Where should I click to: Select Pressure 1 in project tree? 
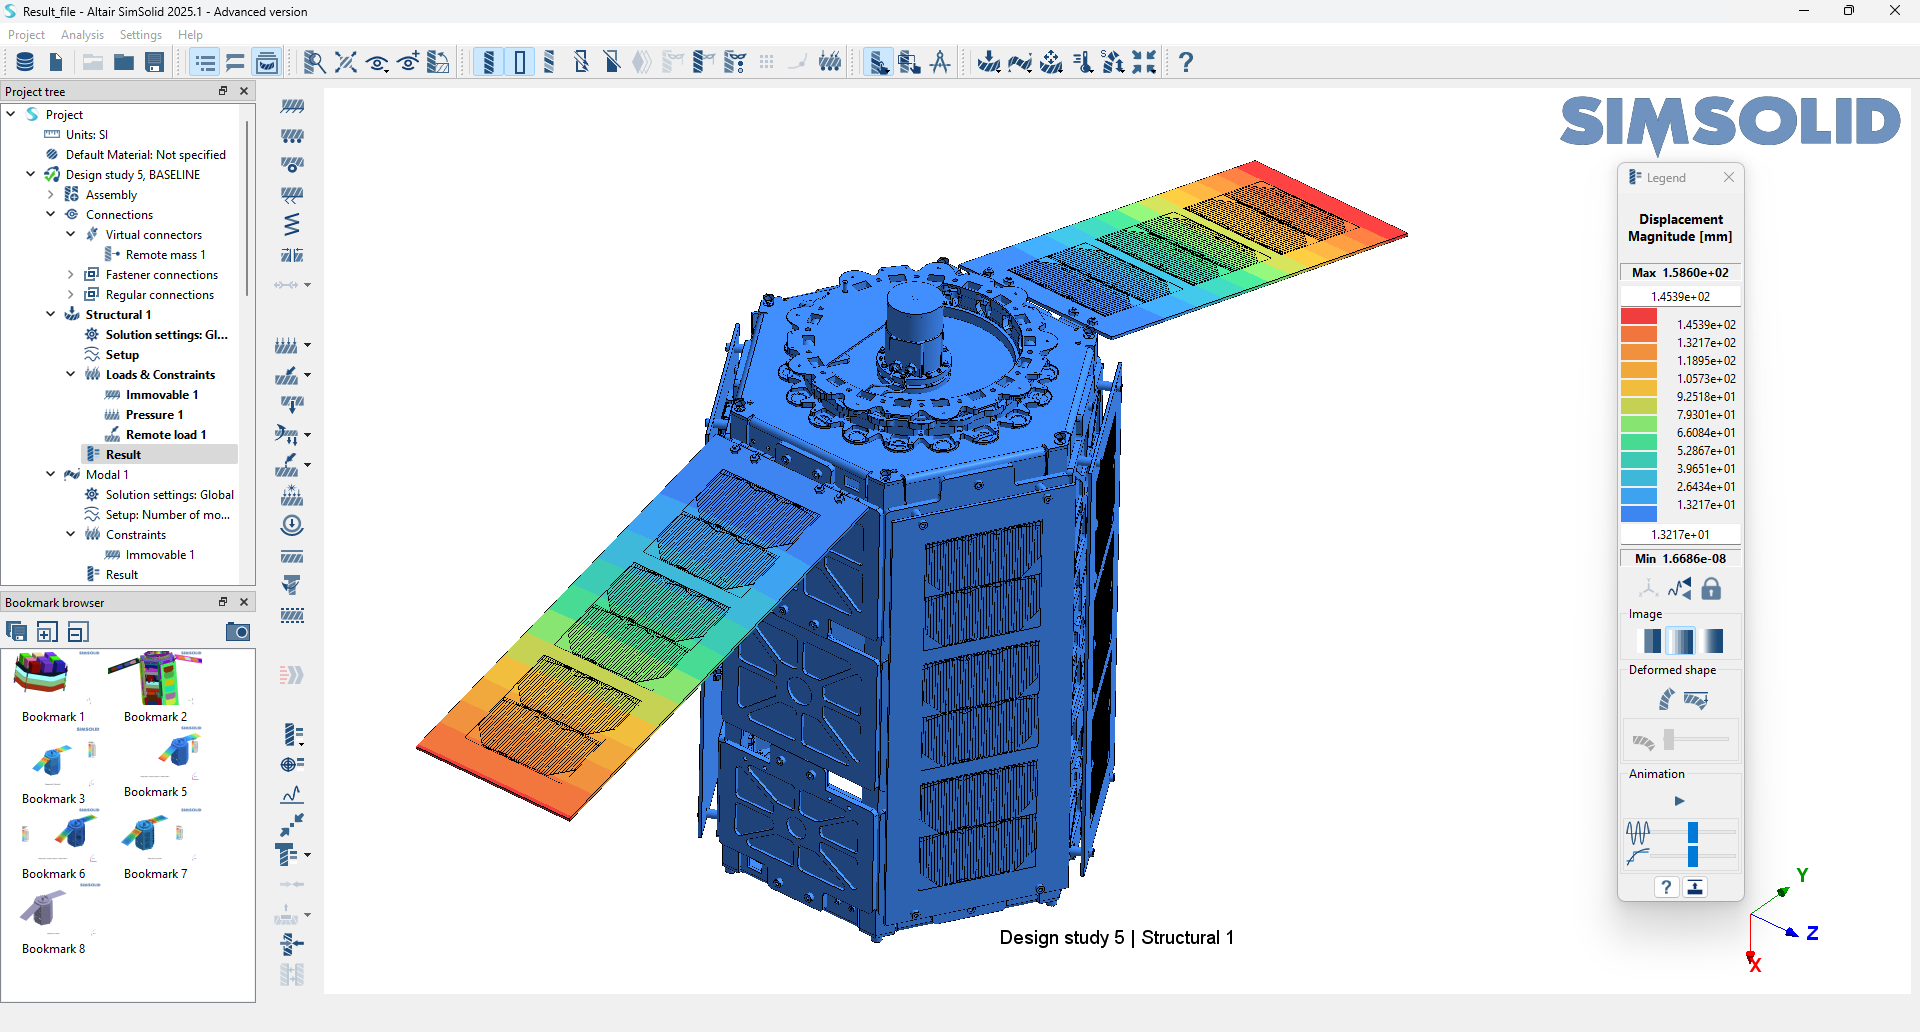(154, 415)
